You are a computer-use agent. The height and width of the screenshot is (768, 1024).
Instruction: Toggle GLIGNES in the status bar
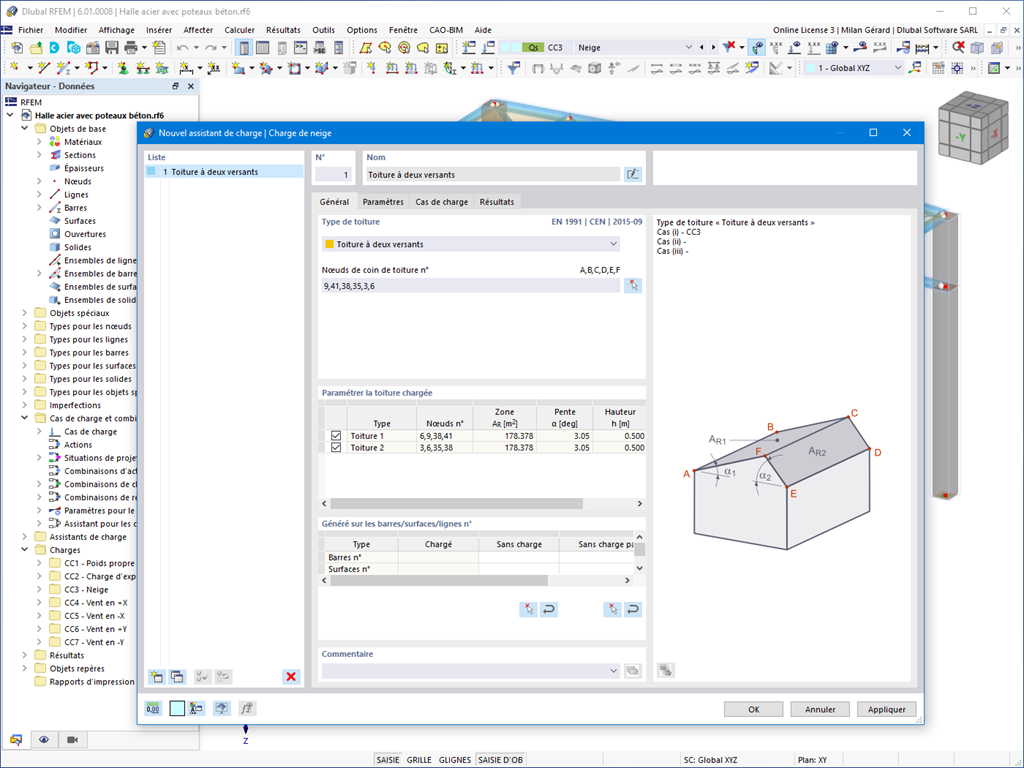pos(455,760)
